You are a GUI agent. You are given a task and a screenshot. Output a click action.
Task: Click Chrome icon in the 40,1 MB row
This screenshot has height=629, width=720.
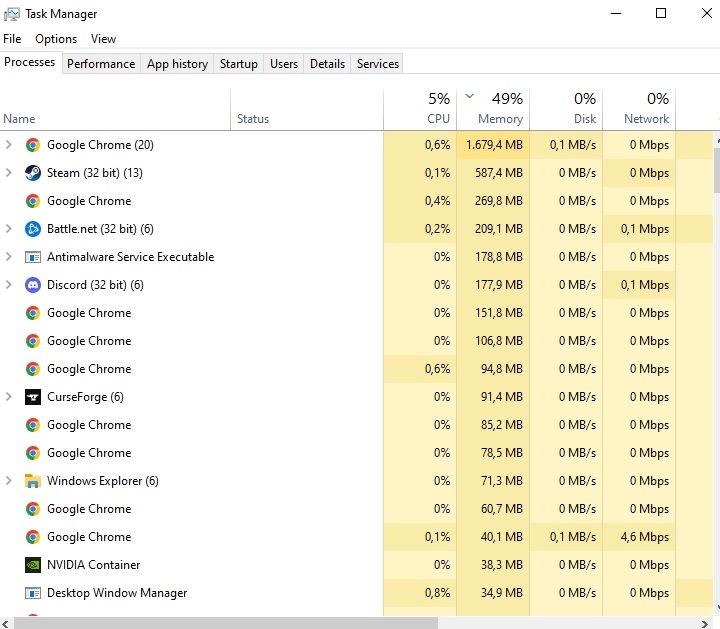pos(33,537)
